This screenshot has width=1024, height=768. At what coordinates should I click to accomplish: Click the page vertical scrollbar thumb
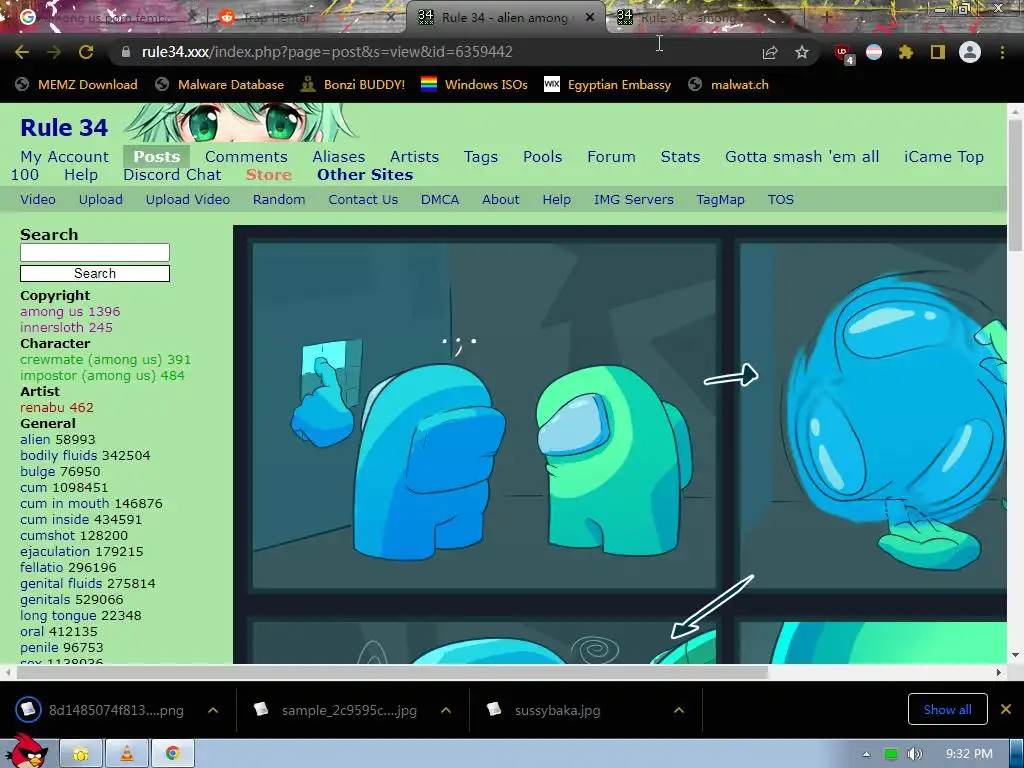pos(1014,184)
